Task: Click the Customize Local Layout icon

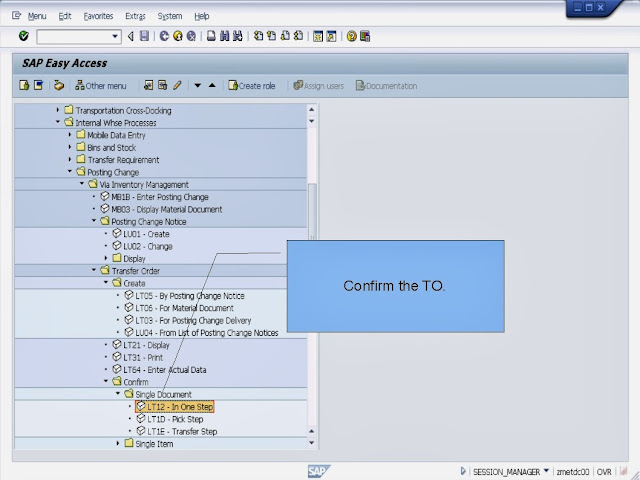Action: [x=365, y=36]
